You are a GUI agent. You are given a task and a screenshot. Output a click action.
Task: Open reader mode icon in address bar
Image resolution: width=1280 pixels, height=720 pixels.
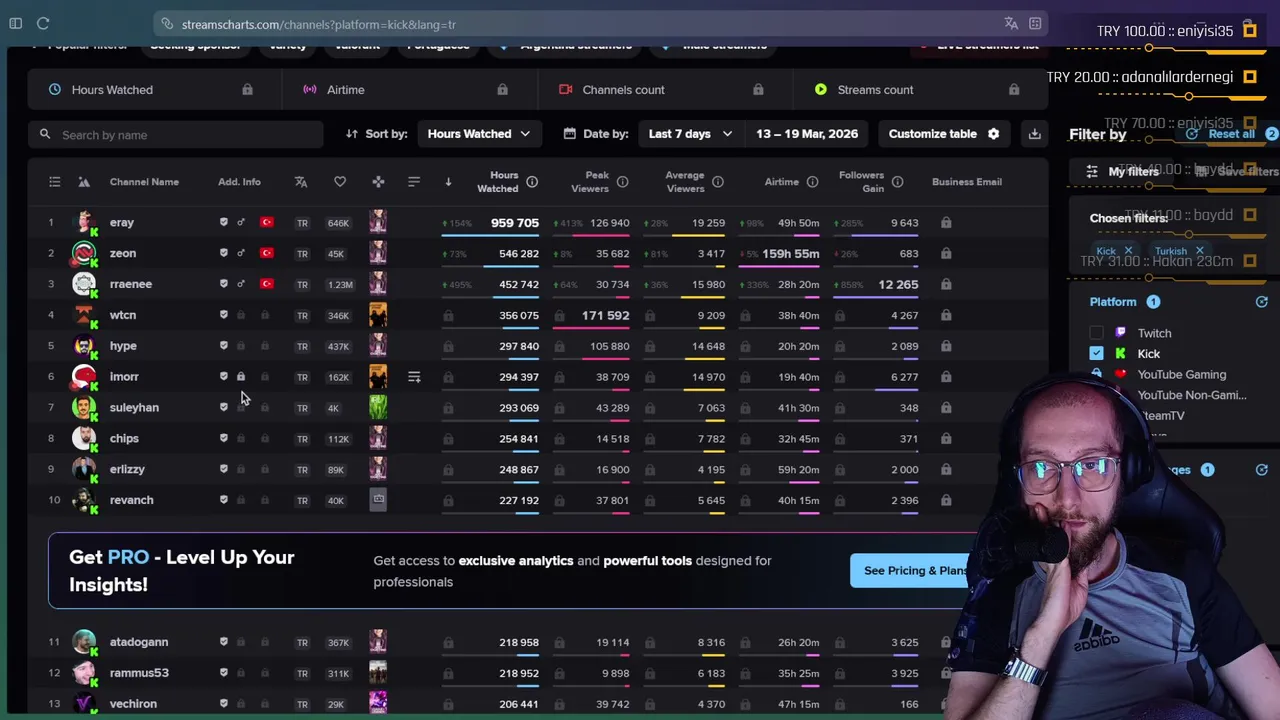coord(1035,23)
